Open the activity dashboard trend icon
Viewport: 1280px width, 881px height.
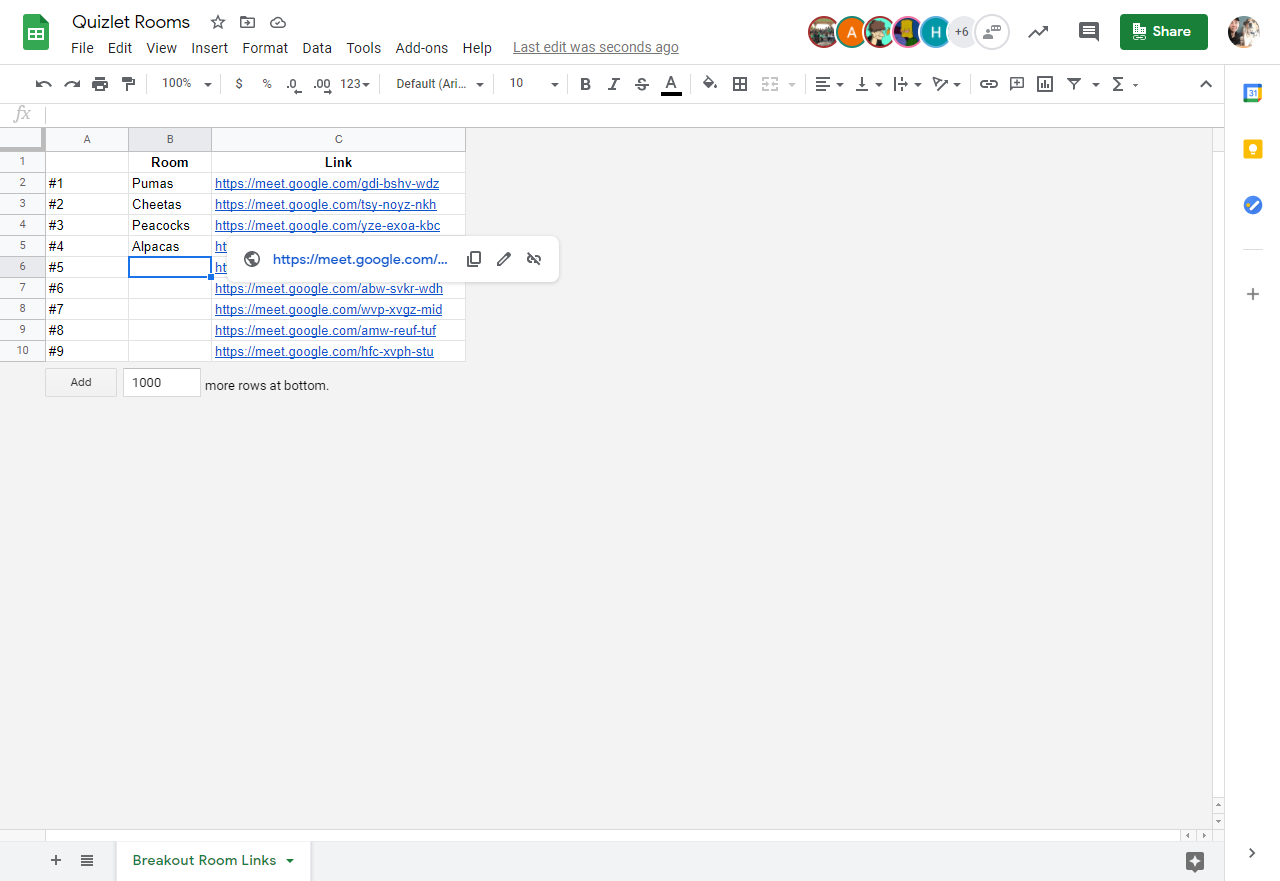tap(1038, 31)
